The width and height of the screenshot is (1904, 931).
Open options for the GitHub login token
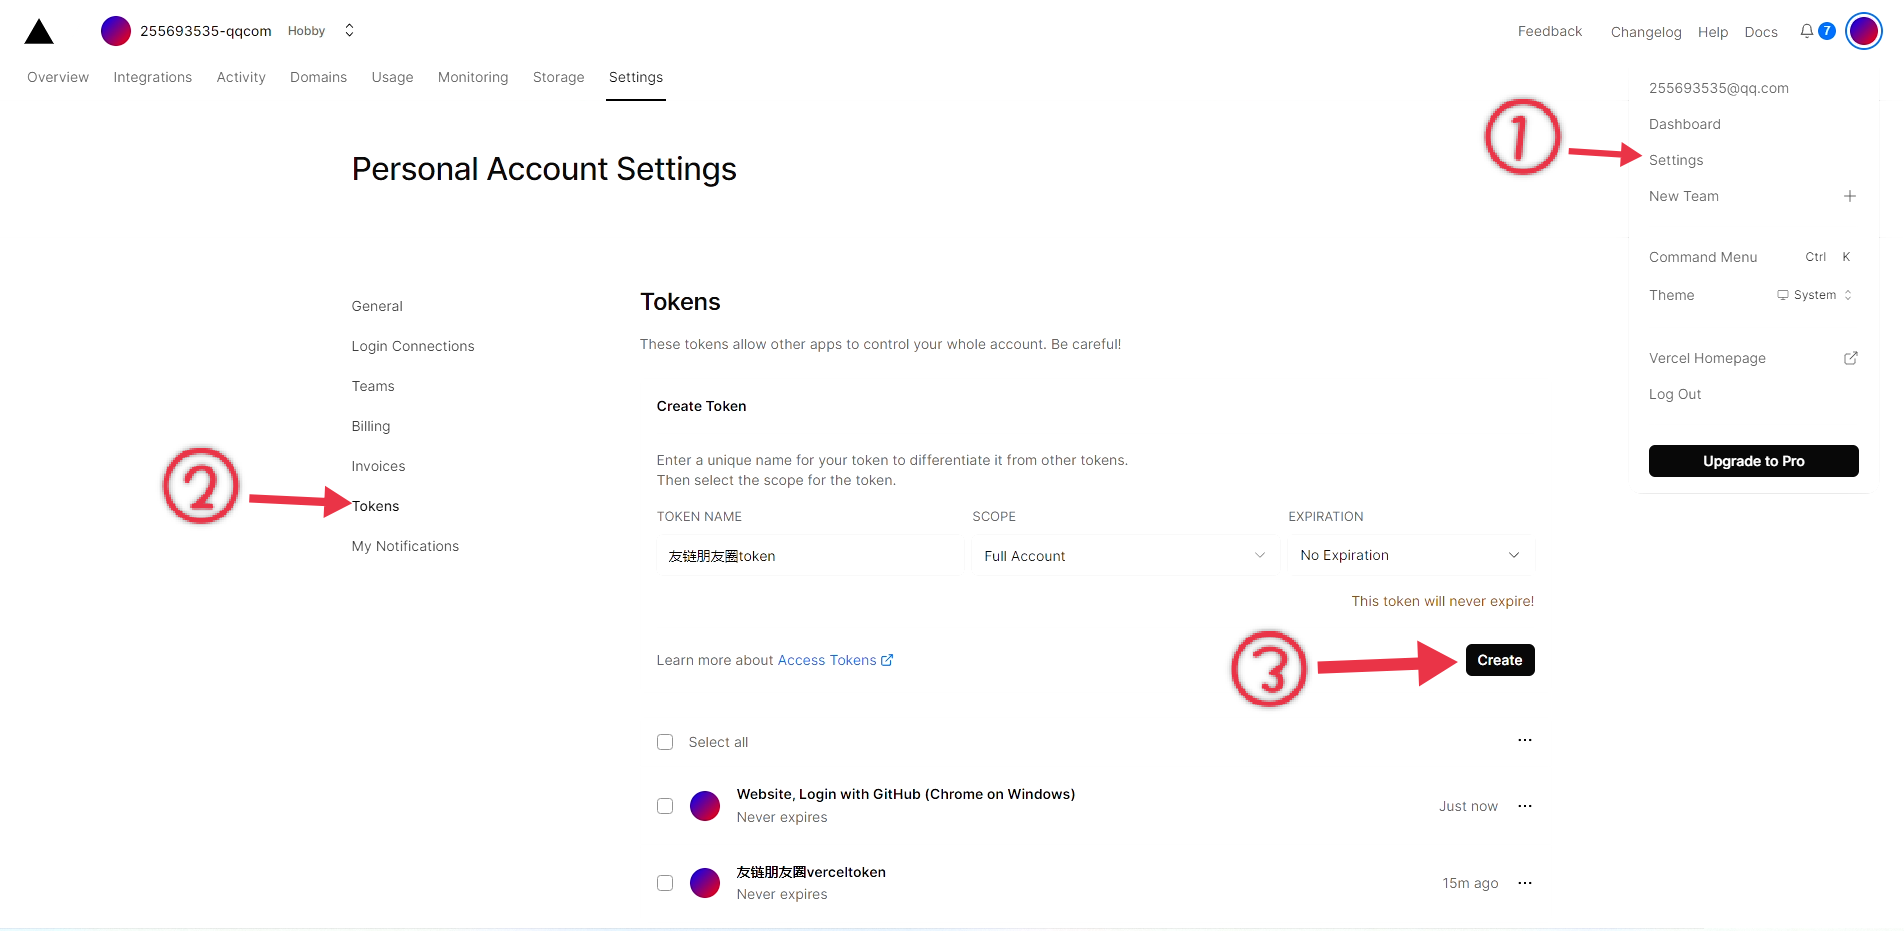pos(1525,806)
